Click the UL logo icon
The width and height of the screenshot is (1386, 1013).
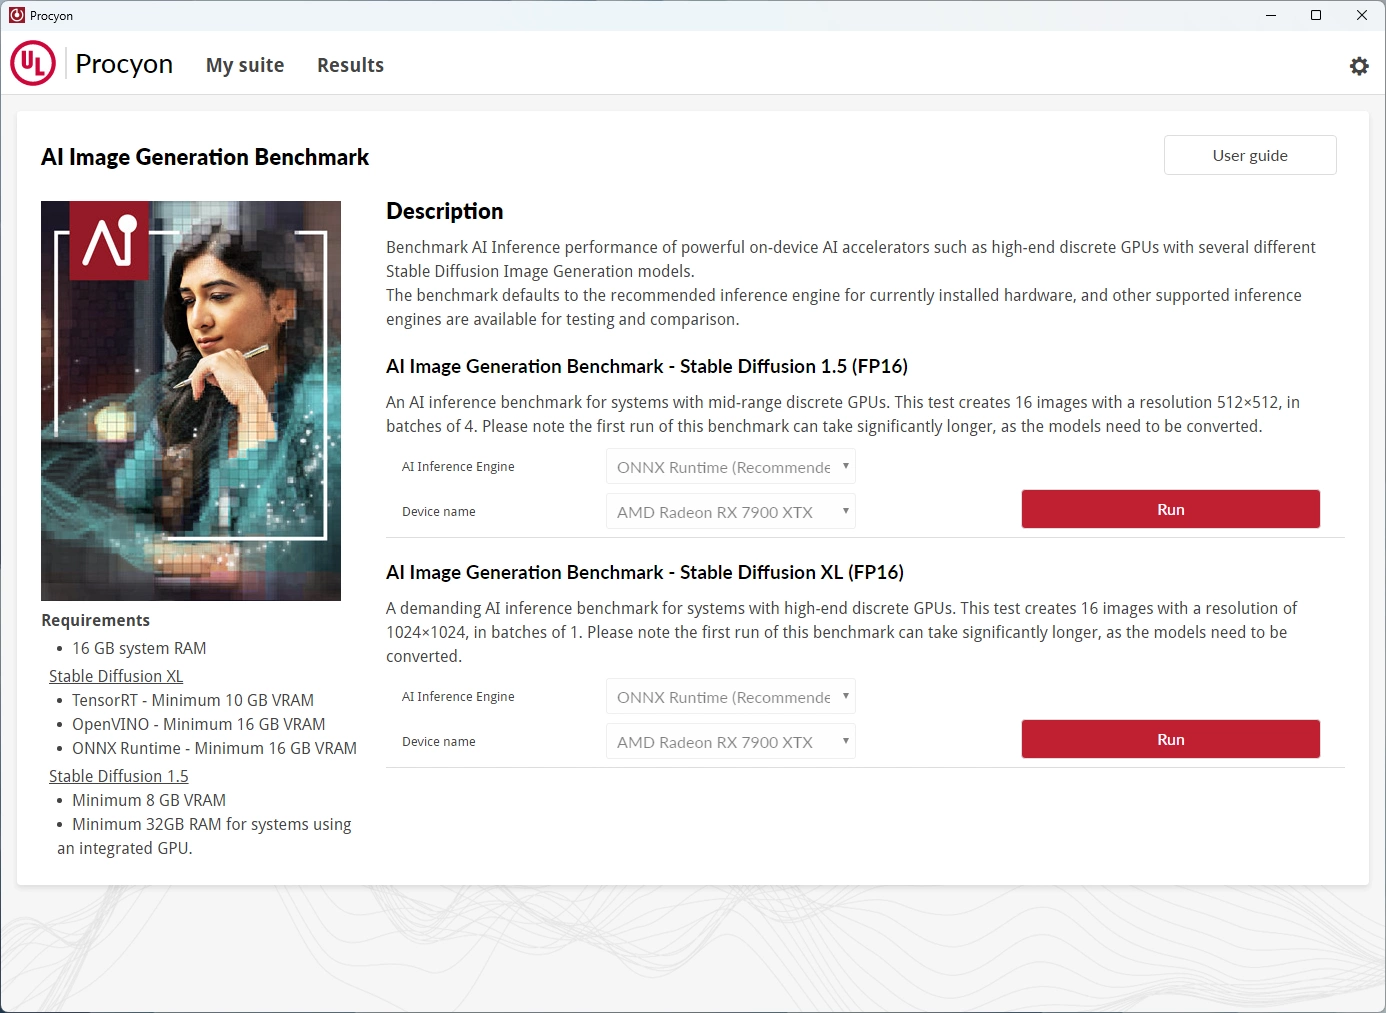point(33,63)
